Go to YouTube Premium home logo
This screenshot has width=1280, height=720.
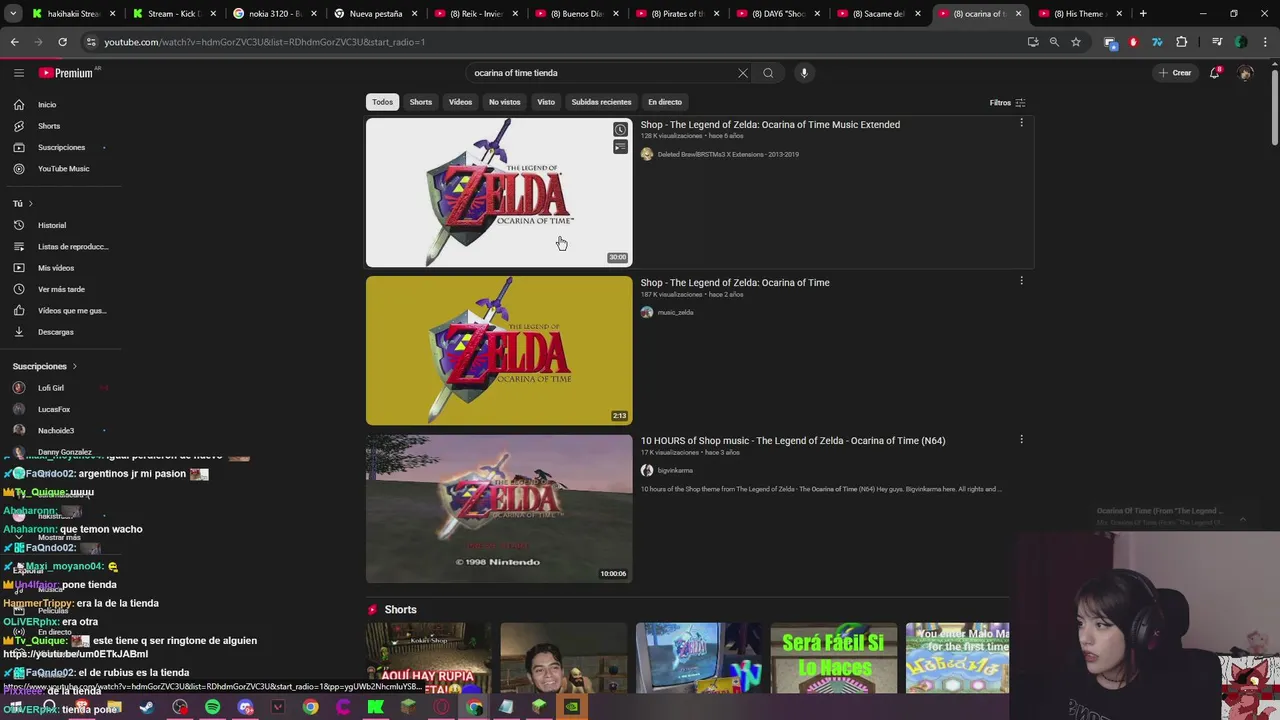coord(66,73)
